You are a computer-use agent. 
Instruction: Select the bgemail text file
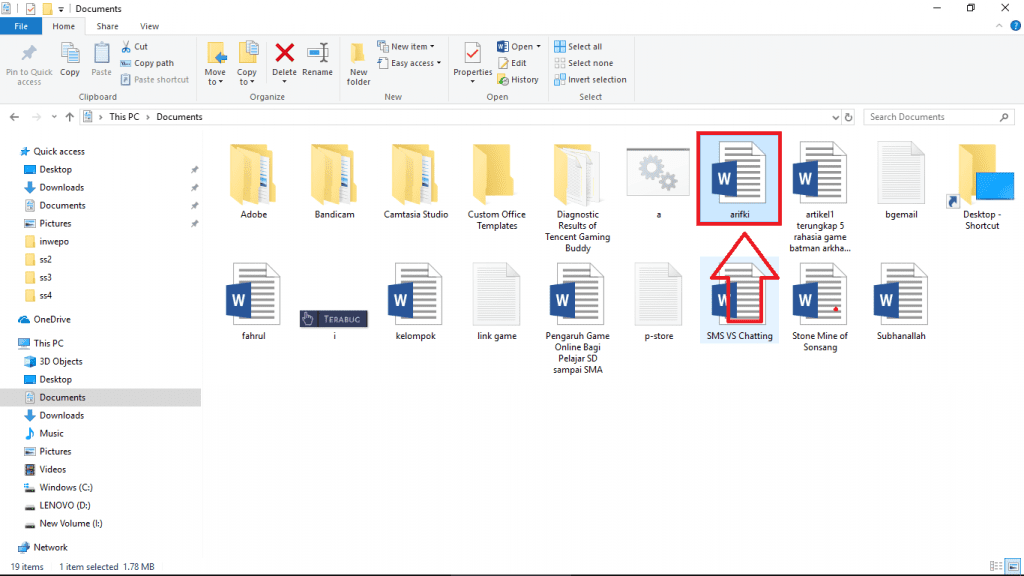tap(901, 180)
